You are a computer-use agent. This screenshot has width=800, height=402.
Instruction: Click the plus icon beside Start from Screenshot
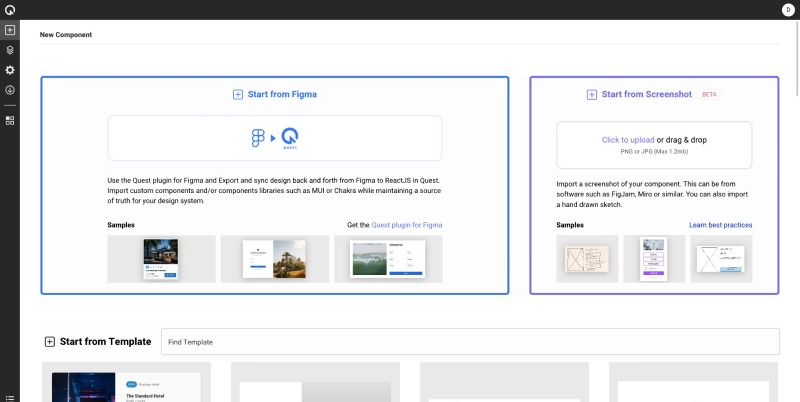(591, 94)
